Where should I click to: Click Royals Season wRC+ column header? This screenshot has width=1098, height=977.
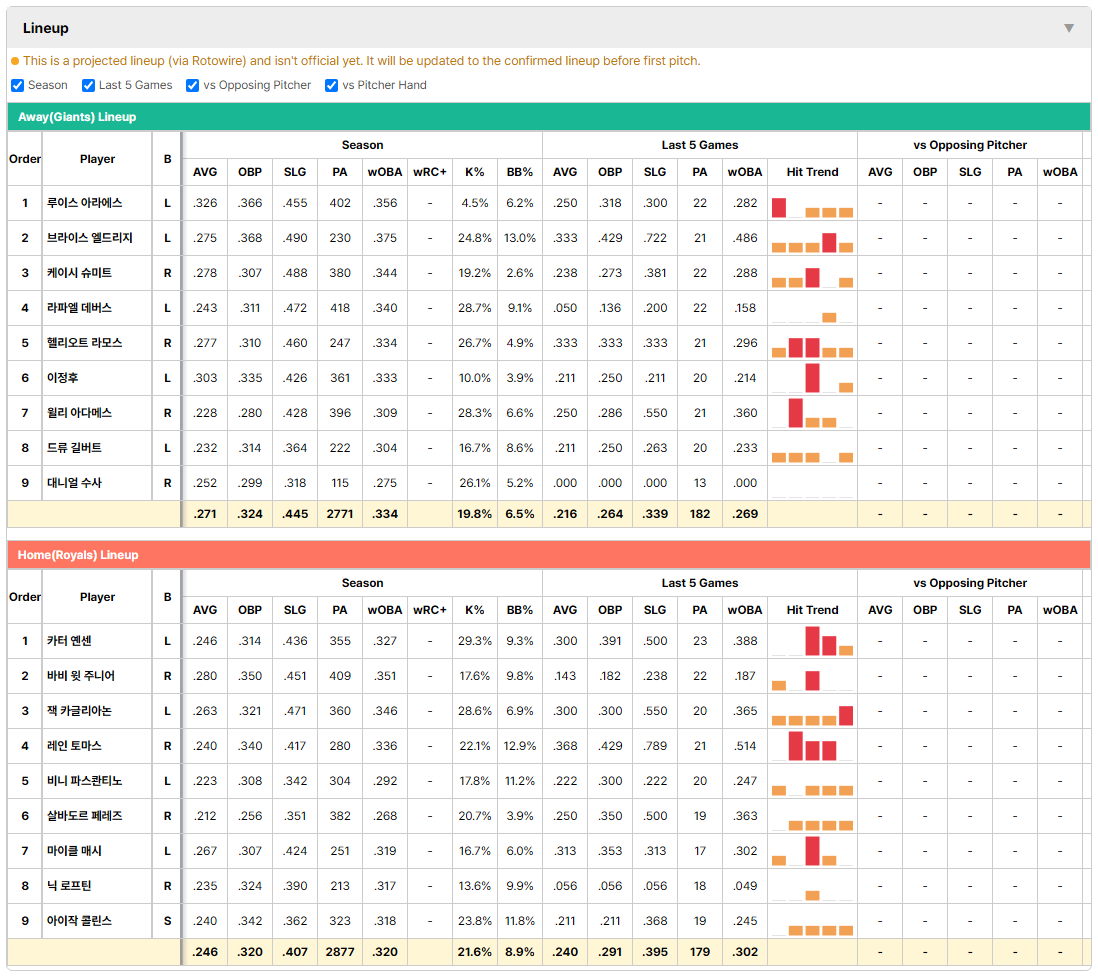(x=430, y=610)
